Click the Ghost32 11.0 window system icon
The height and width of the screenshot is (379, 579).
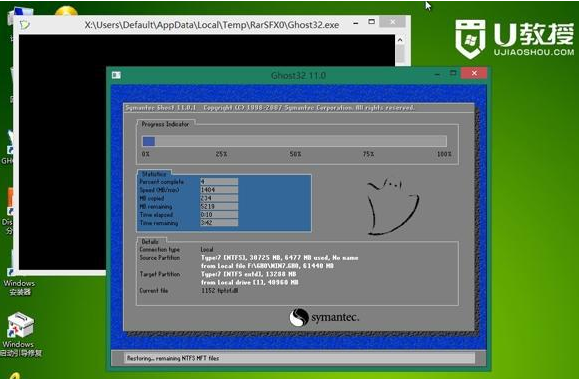[116, 75]
